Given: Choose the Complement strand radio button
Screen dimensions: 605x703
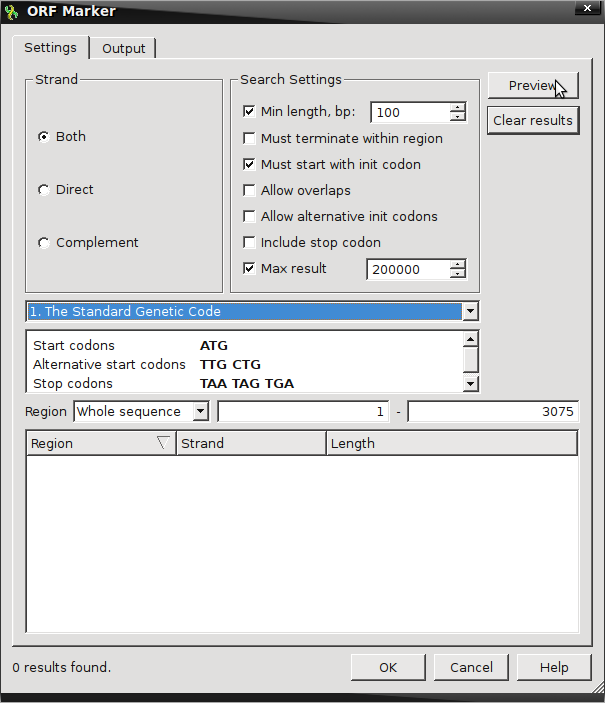Looking at the screenshot, I should [43, 243].
